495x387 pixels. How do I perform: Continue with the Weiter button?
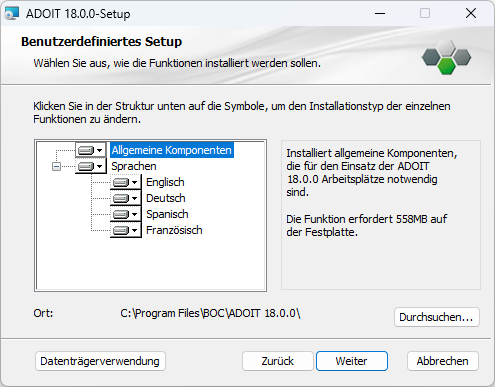pos(352,361)
